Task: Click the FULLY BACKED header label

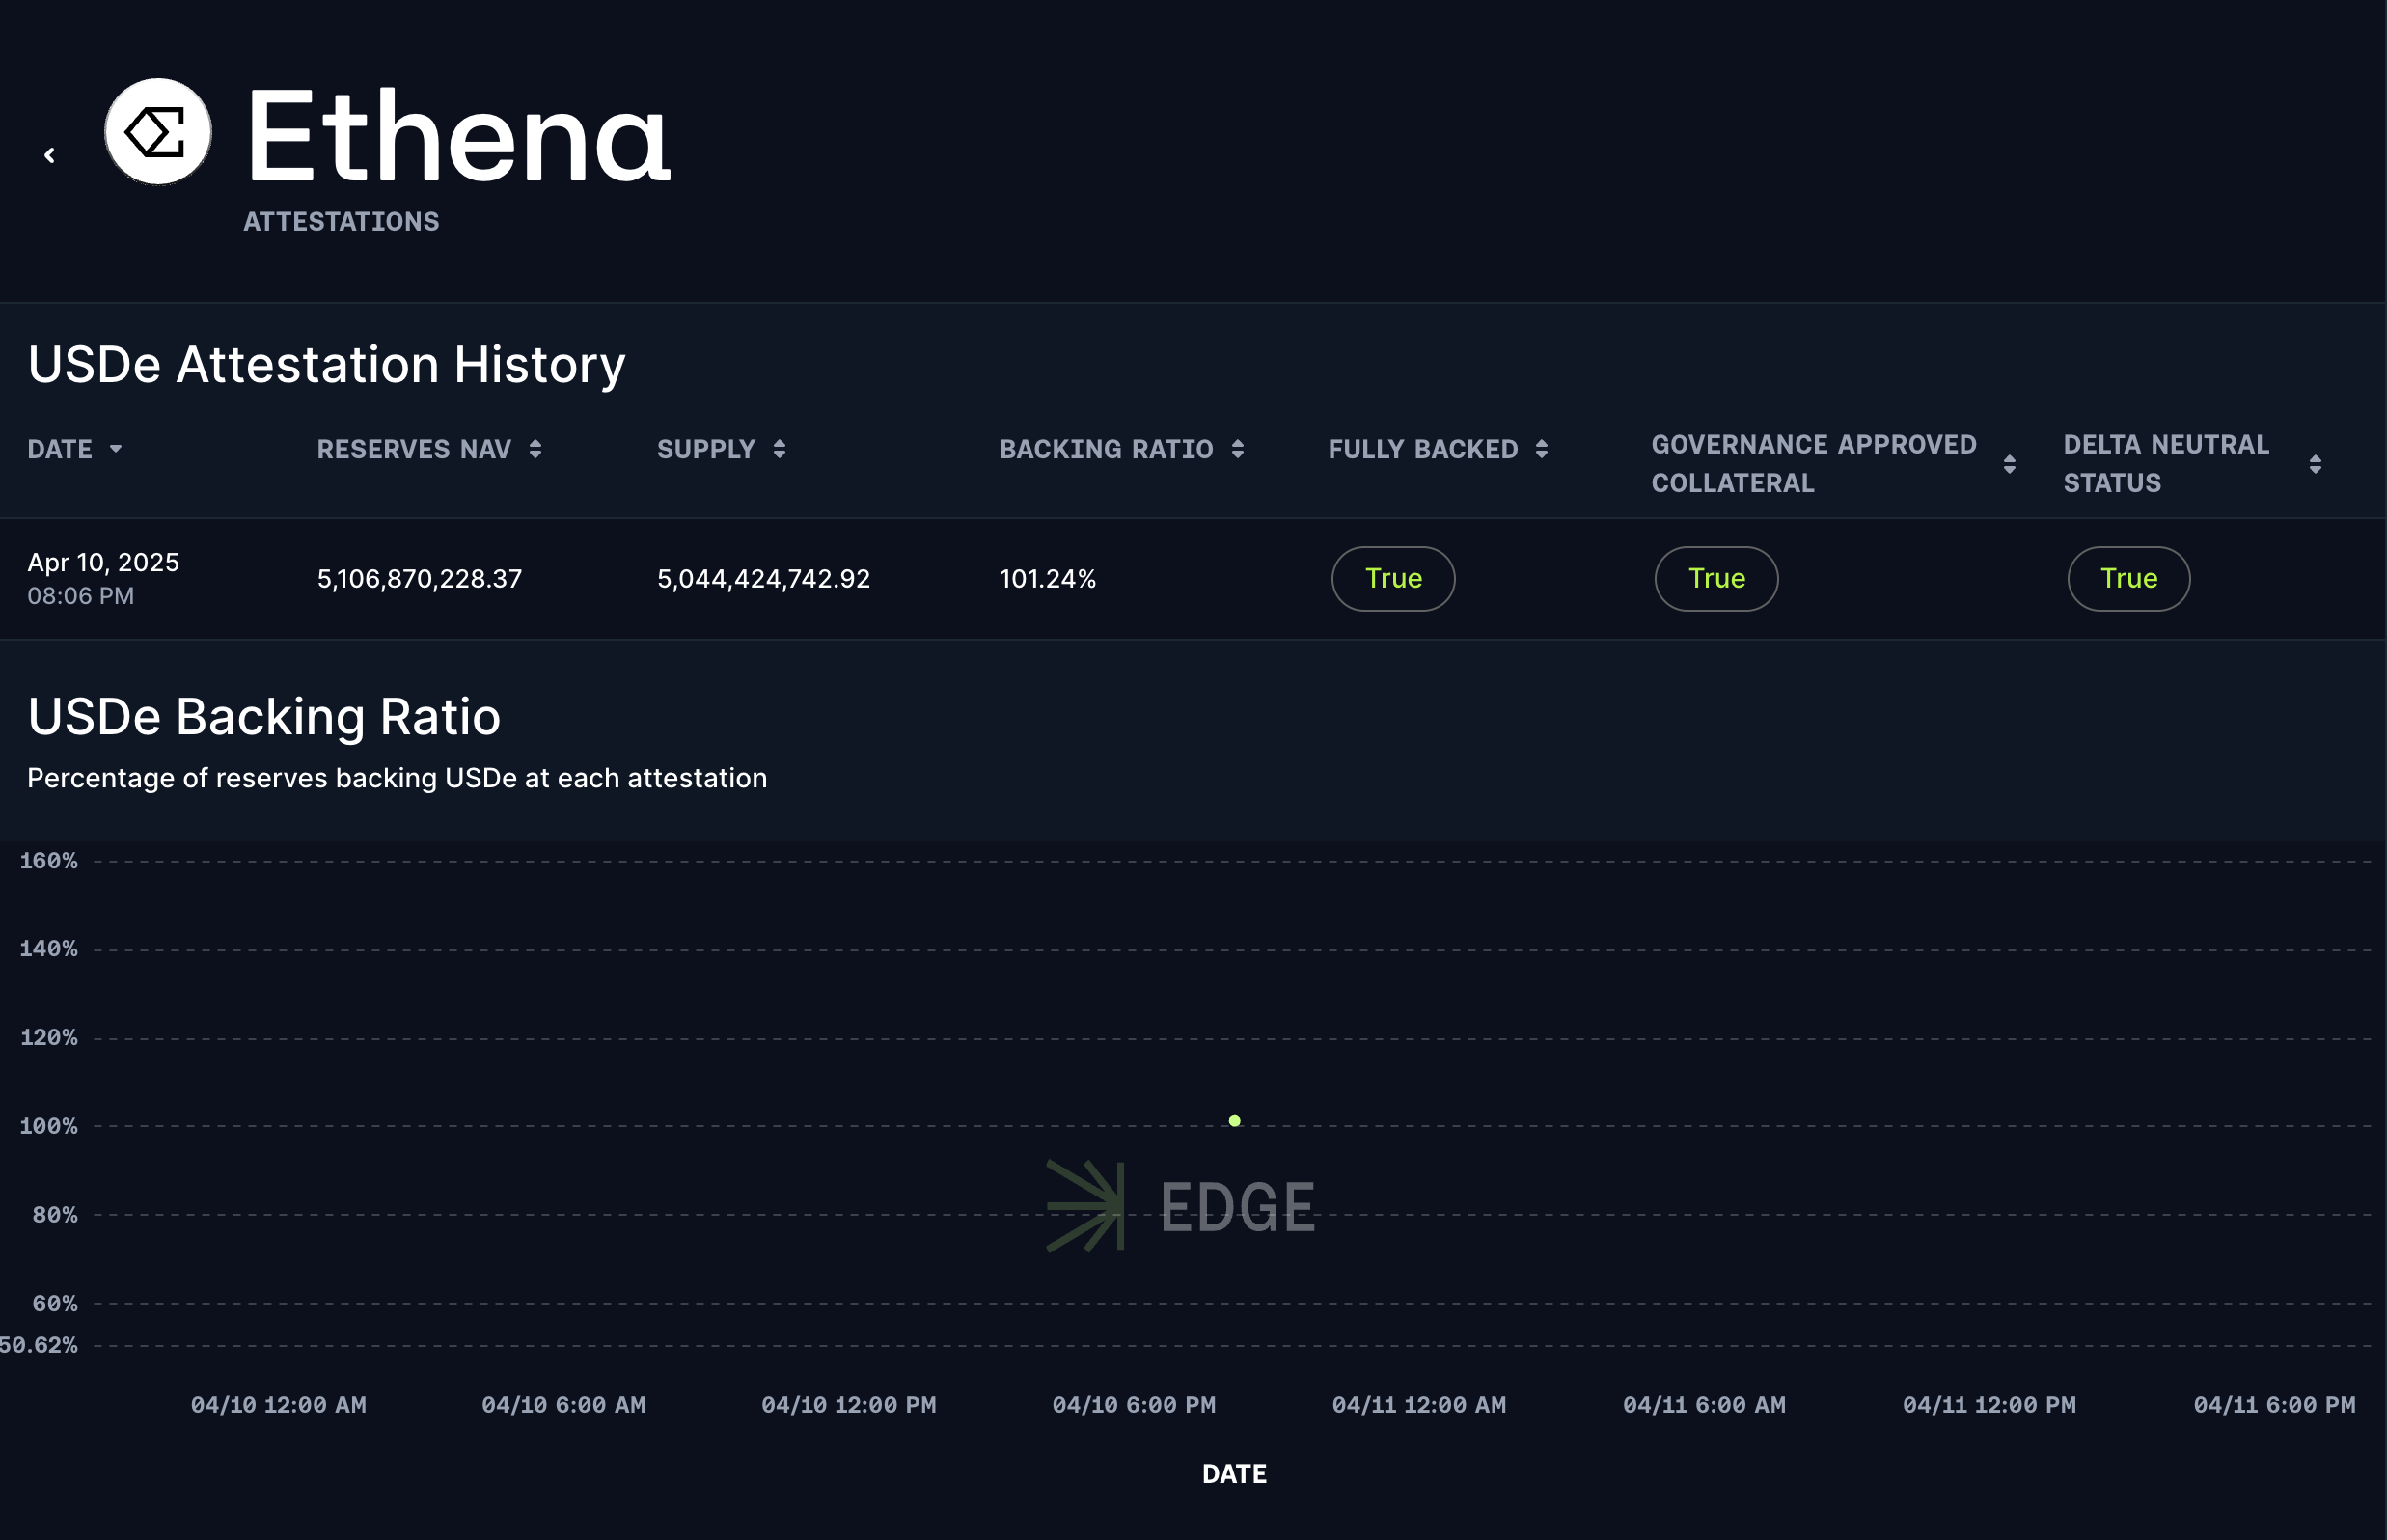Action: 1423,449
